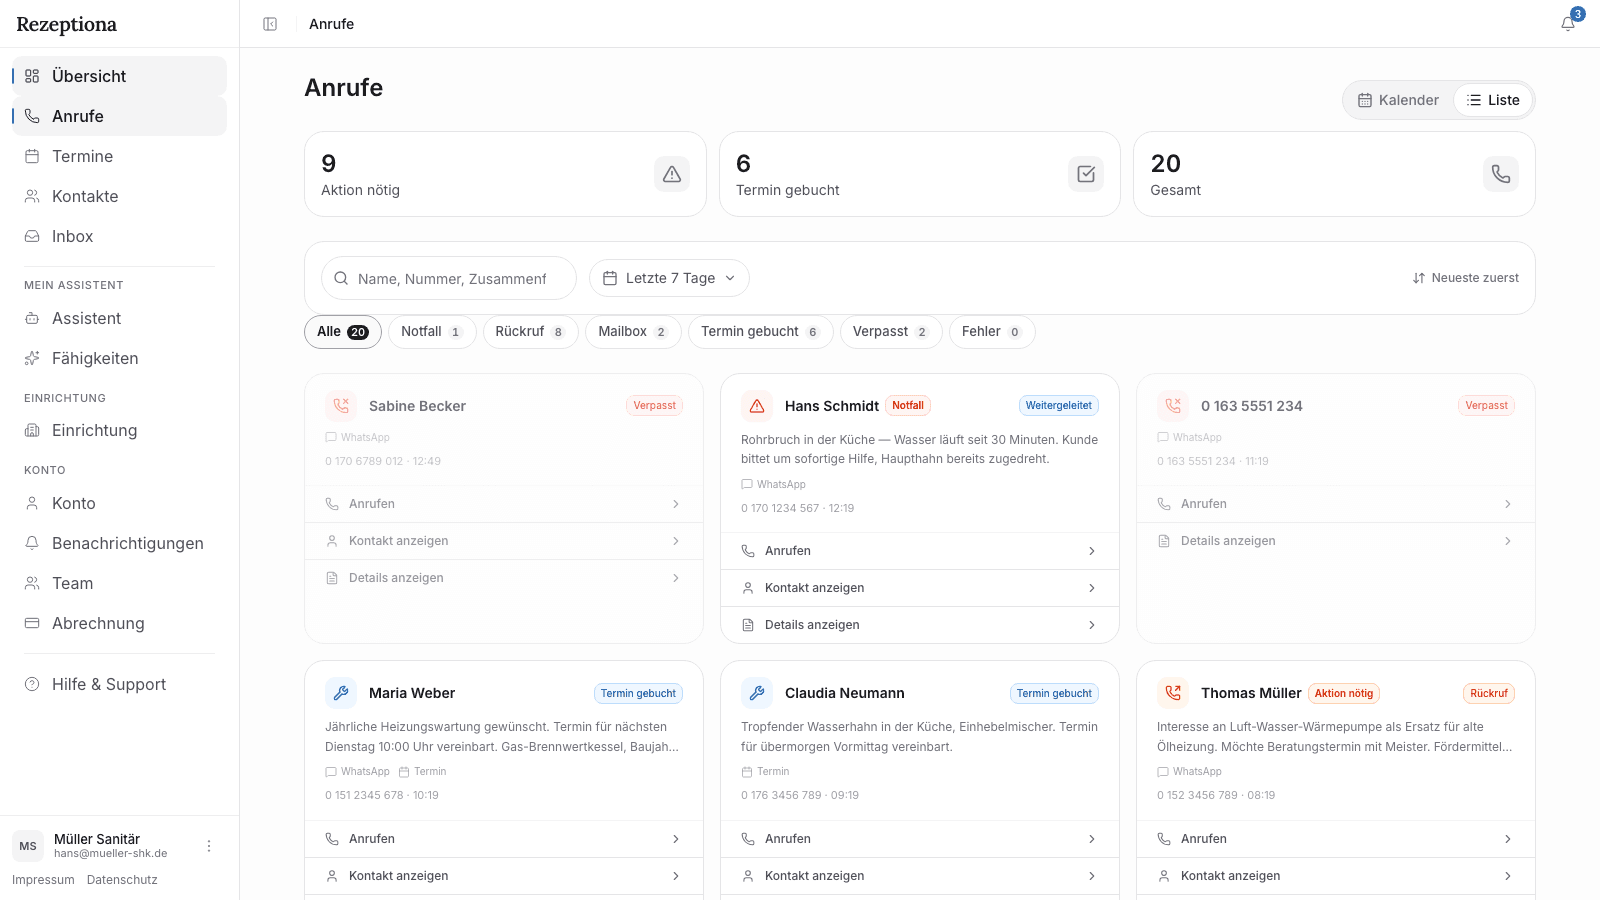Select the Alle filter tab
Screen dimensions: 1600x900
(x=343, y=332)
